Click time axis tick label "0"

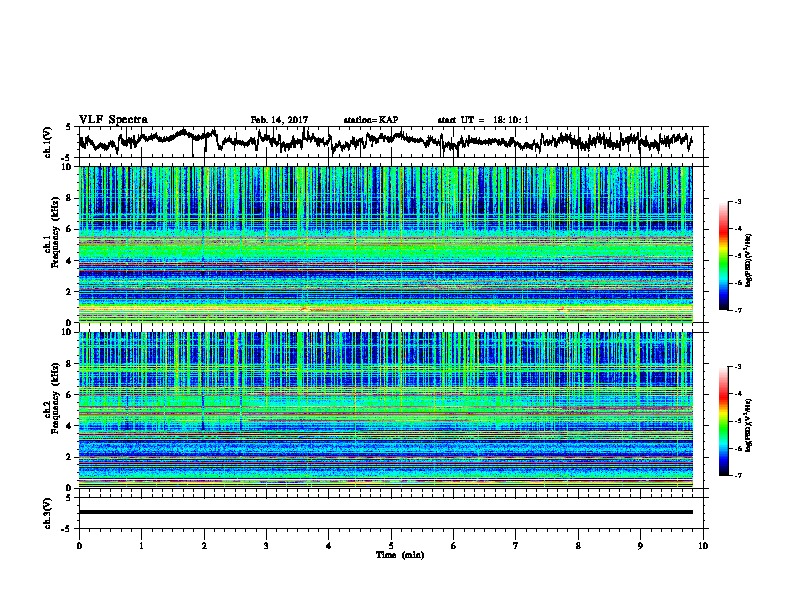coord(79,546)
